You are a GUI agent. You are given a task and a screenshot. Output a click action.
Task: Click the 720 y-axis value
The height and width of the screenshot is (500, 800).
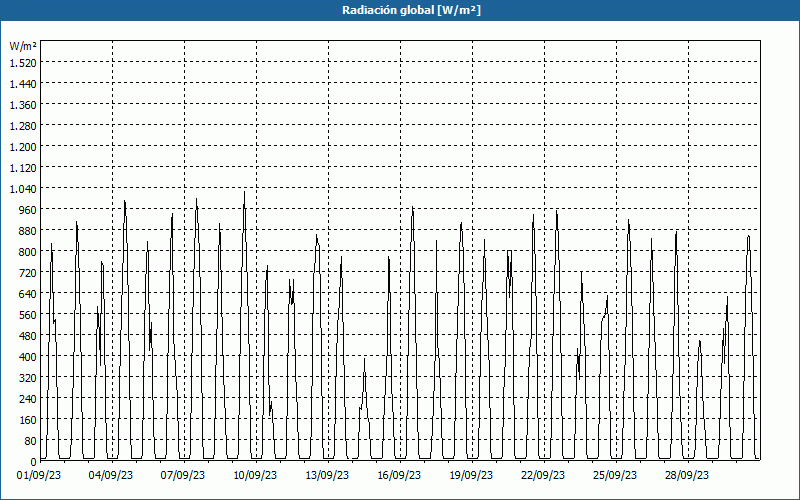[x=29, y=272]
